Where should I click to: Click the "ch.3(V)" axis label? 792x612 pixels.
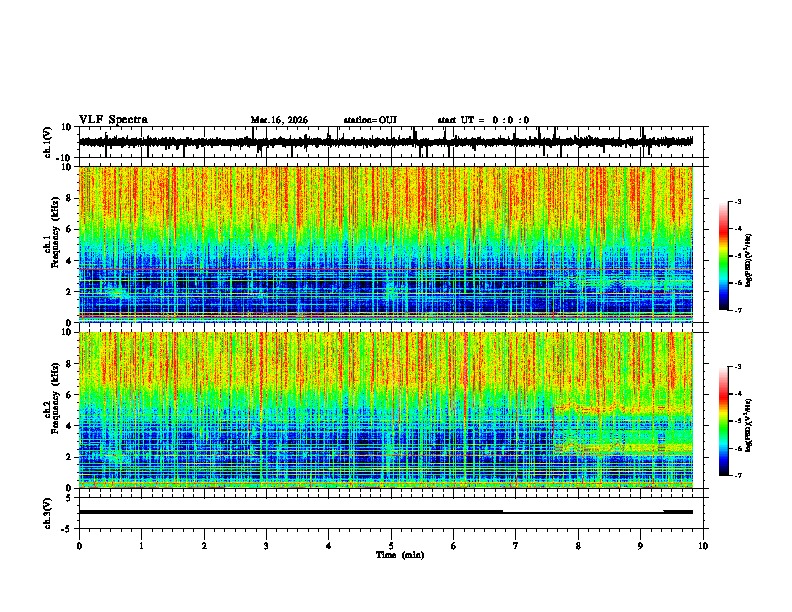[x=48, y=513]
